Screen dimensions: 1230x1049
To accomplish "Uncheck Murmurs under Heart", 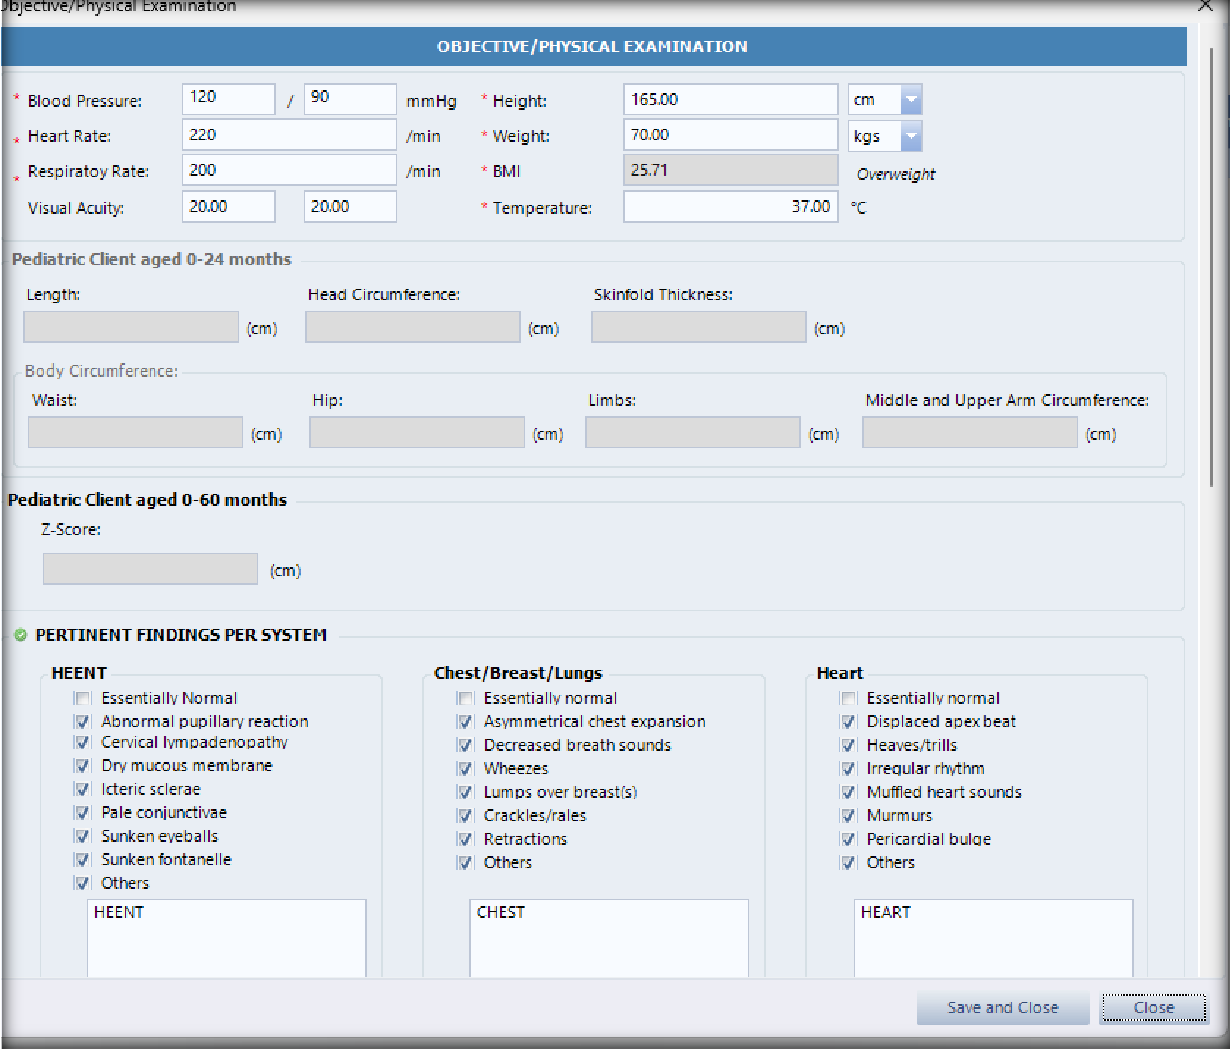I will point(848,816).
